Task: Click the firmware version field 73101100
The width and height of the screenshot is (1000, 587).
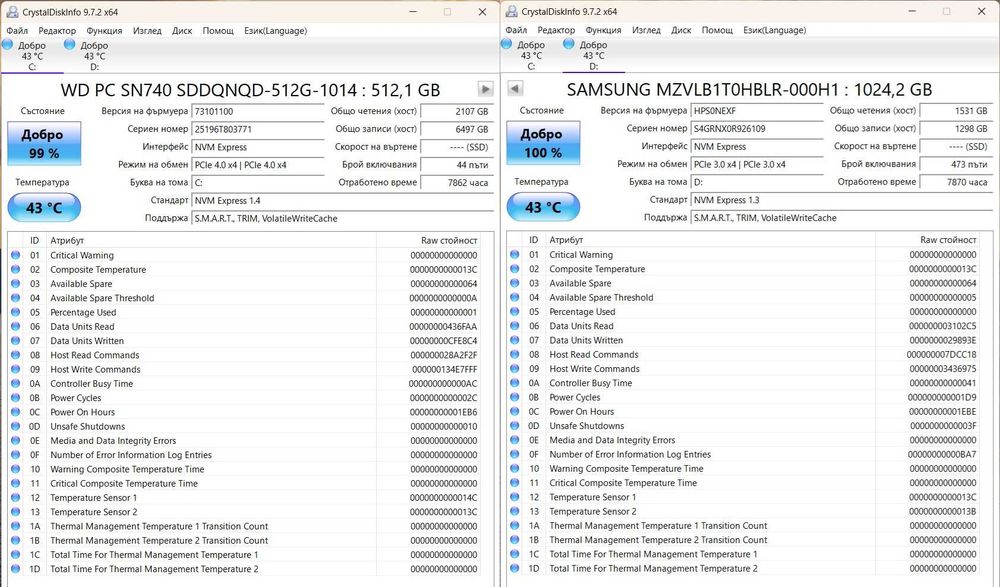Action: pyautogui.click(x=258, y=111)
